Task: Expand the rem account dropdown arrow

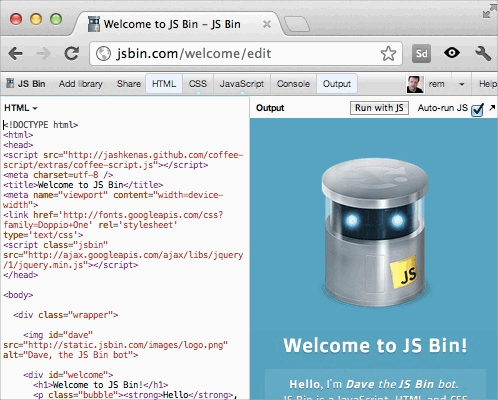Action: 462,84
